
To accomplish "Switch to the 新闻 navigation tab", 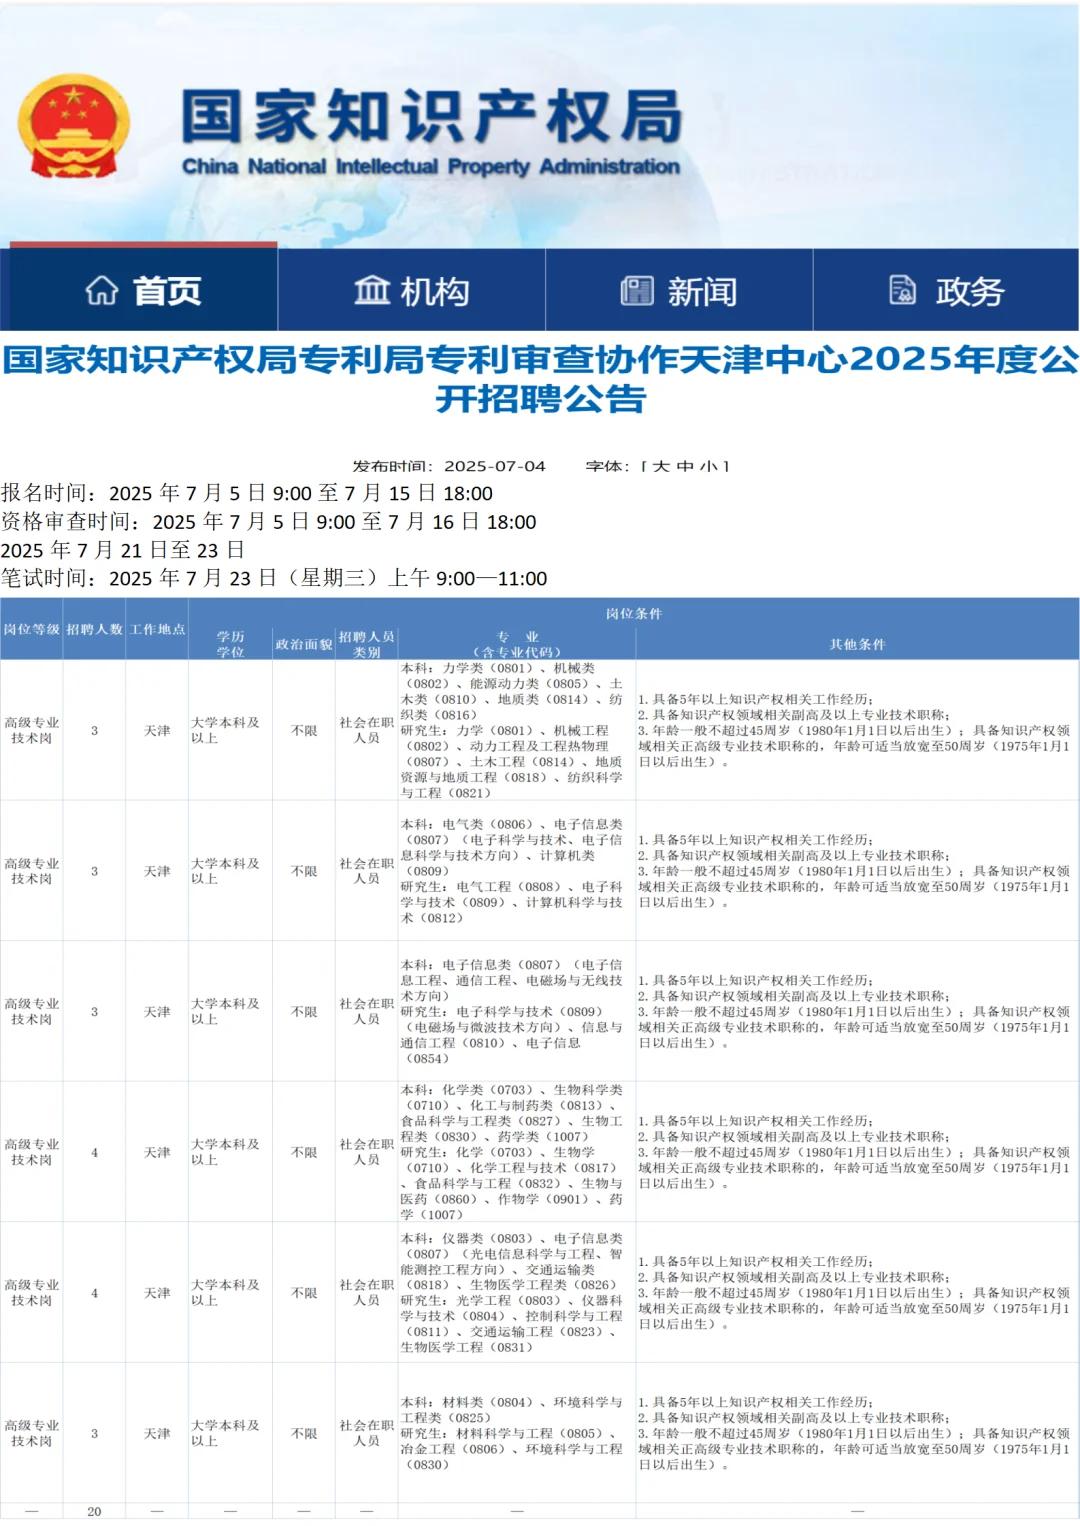I will (679, 290).
